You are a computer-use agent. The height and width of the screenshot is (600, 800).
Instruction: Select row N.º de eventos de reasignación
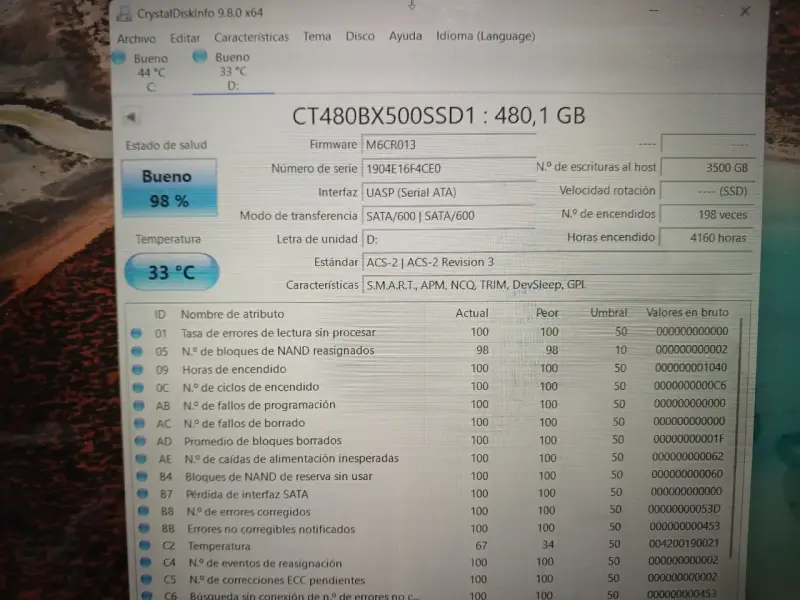tap(435, 562)
